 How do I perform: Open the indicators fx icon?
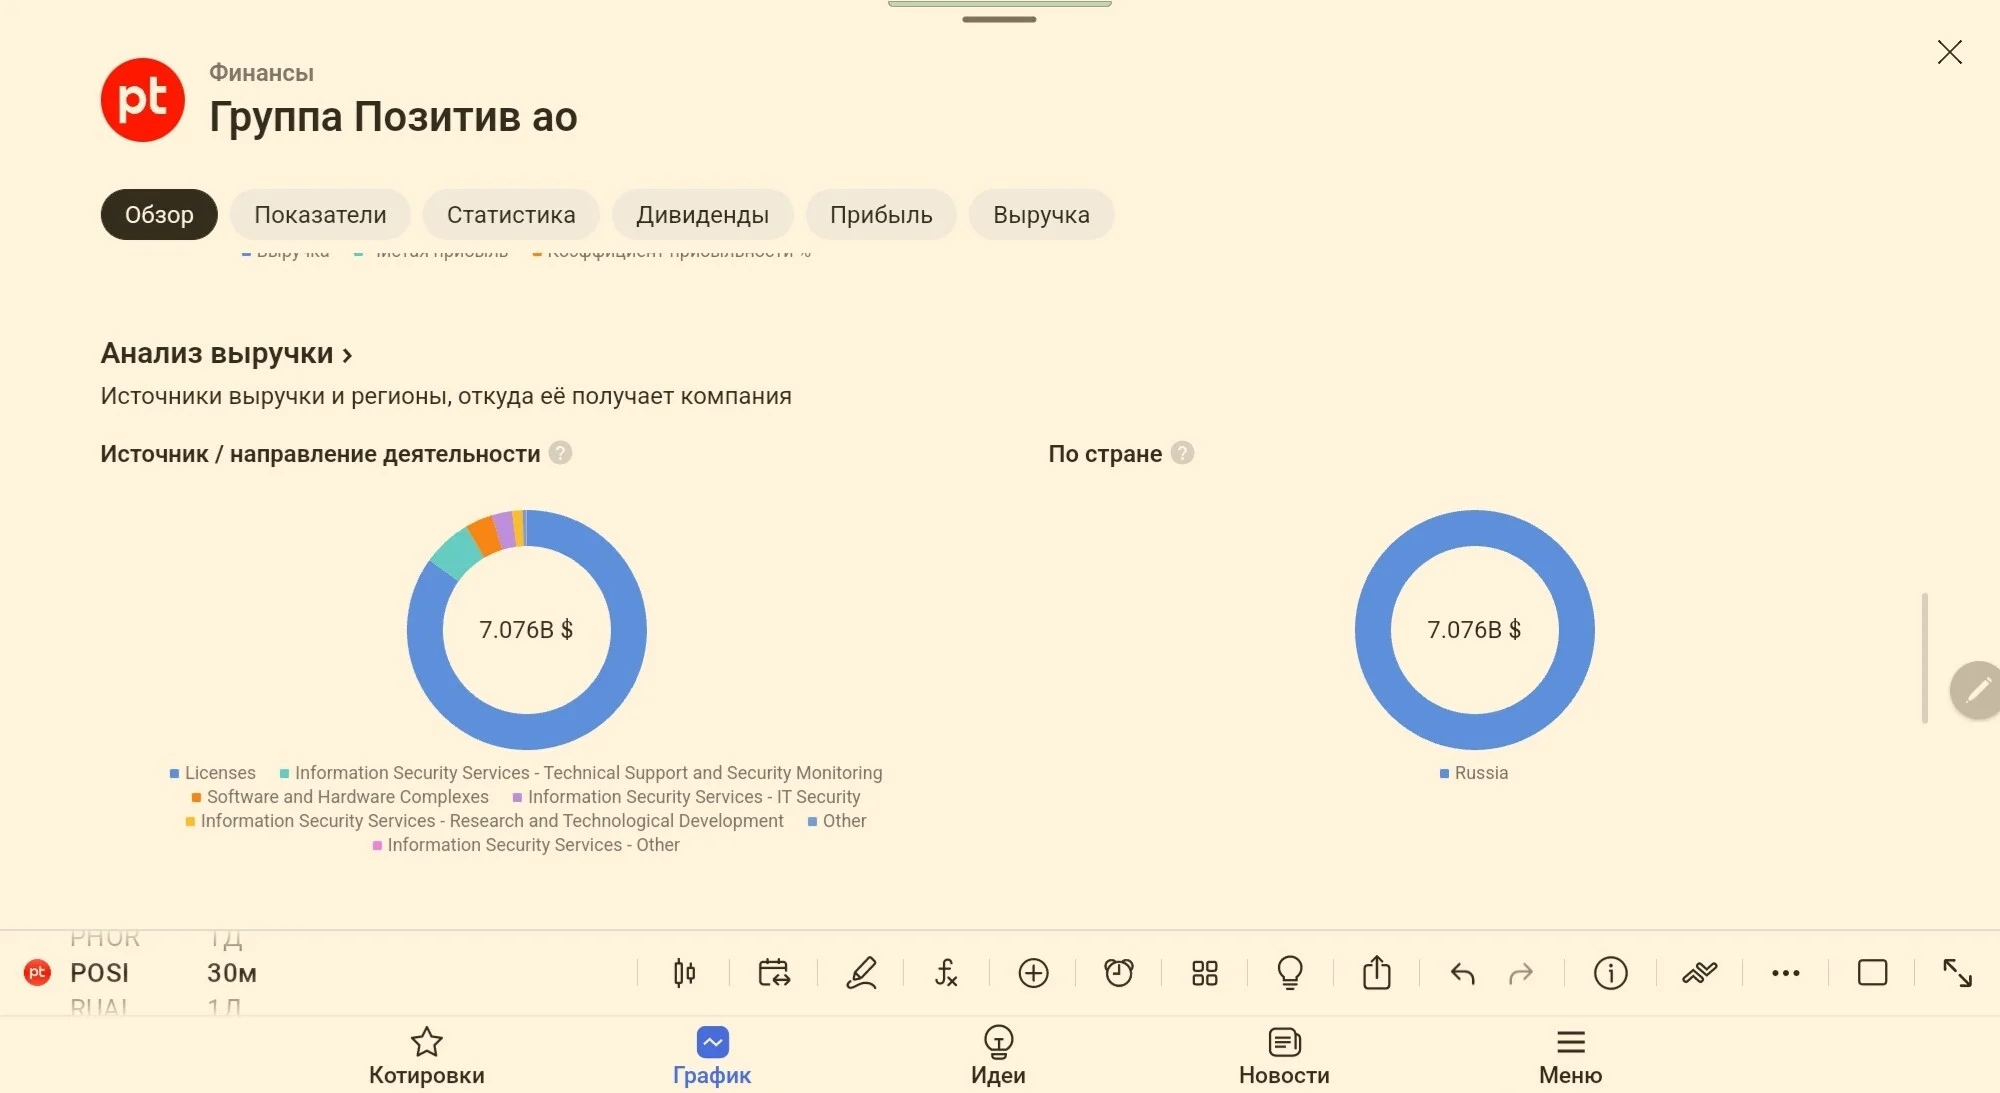[946, 973]
